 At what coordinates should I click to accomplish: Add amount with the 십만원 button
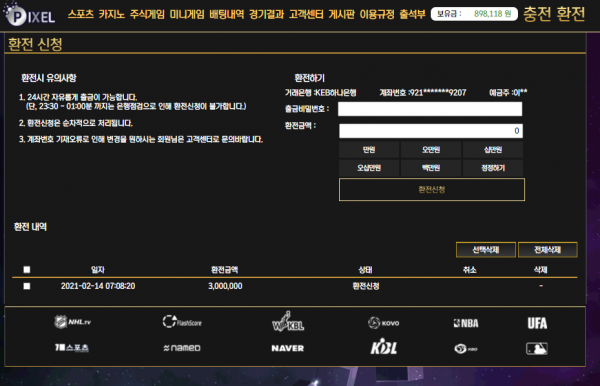point(493,150)
